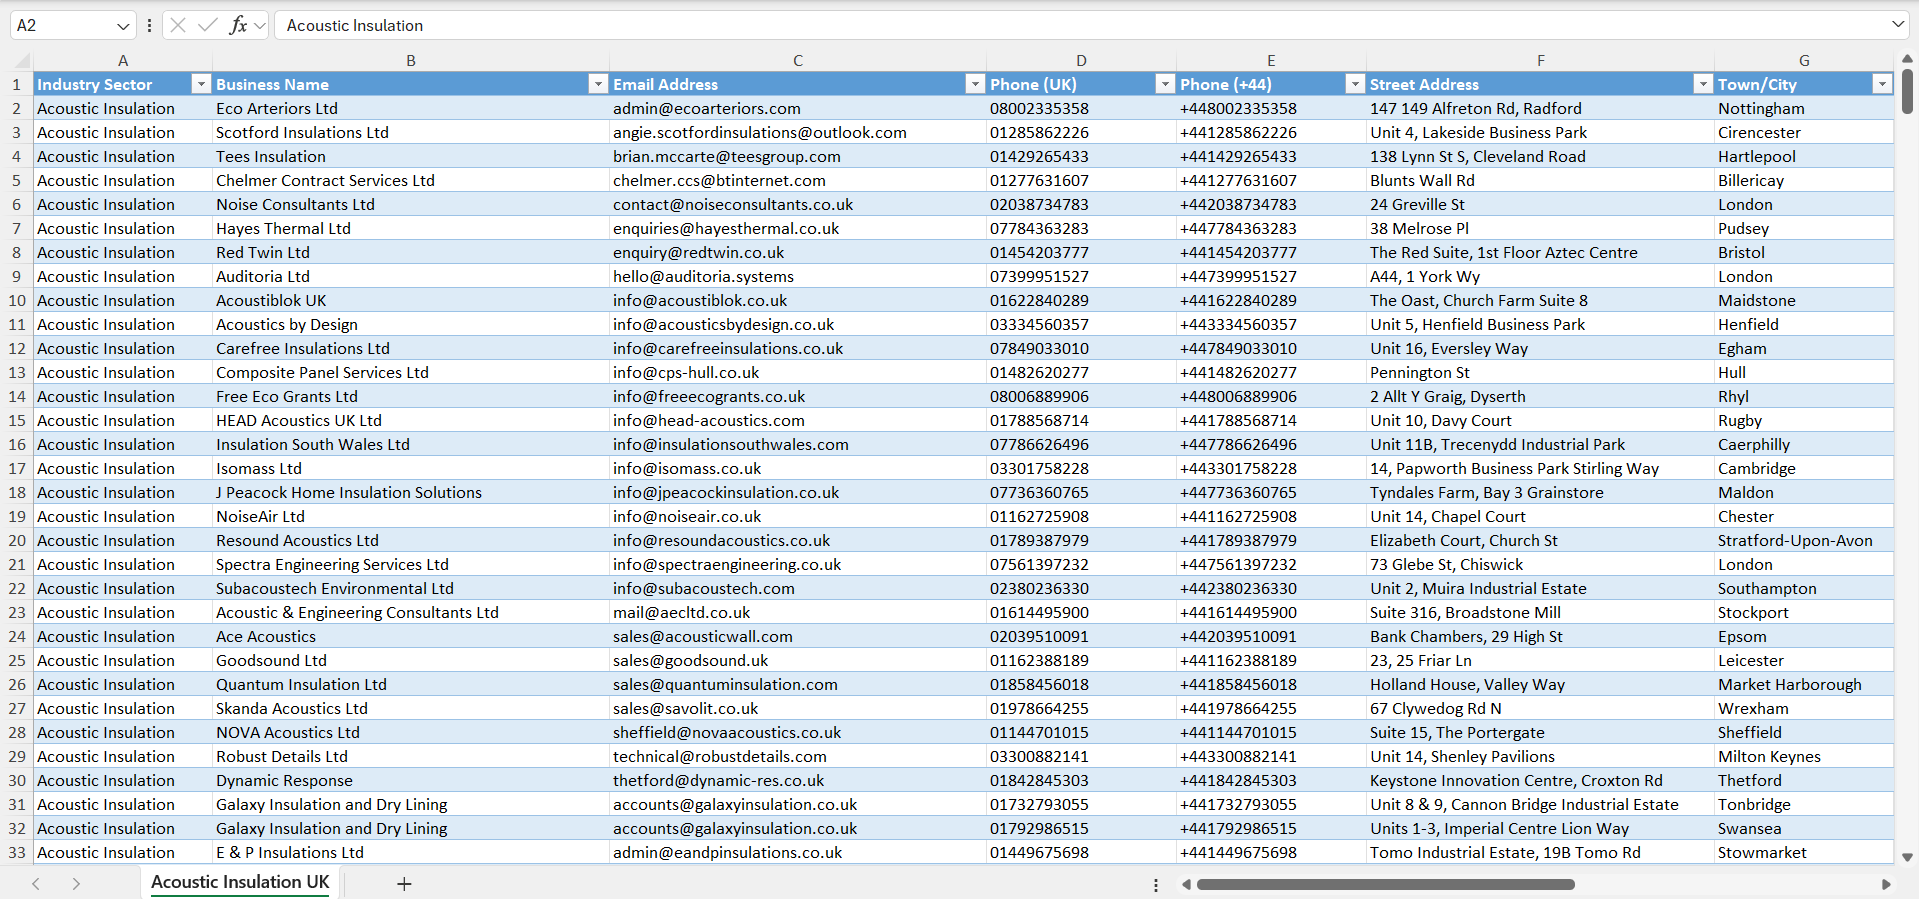The height and width of the screenshot is (899, 1919).
Task: Open the Phone (+44) filter dropdown
Action: tap(1355, 84)
